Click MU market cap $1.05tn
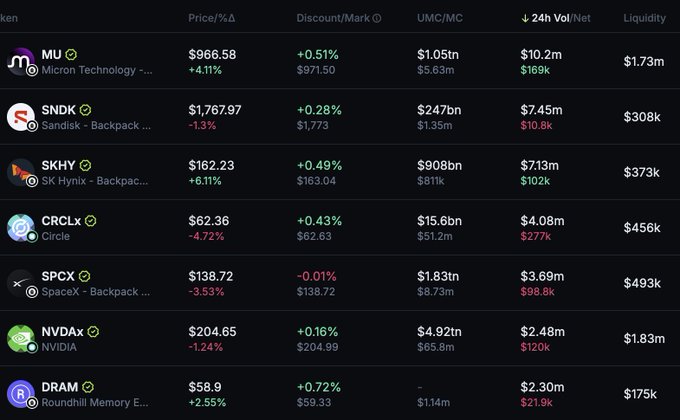Viewport: 680px width, 420px height. pos(438,55)
